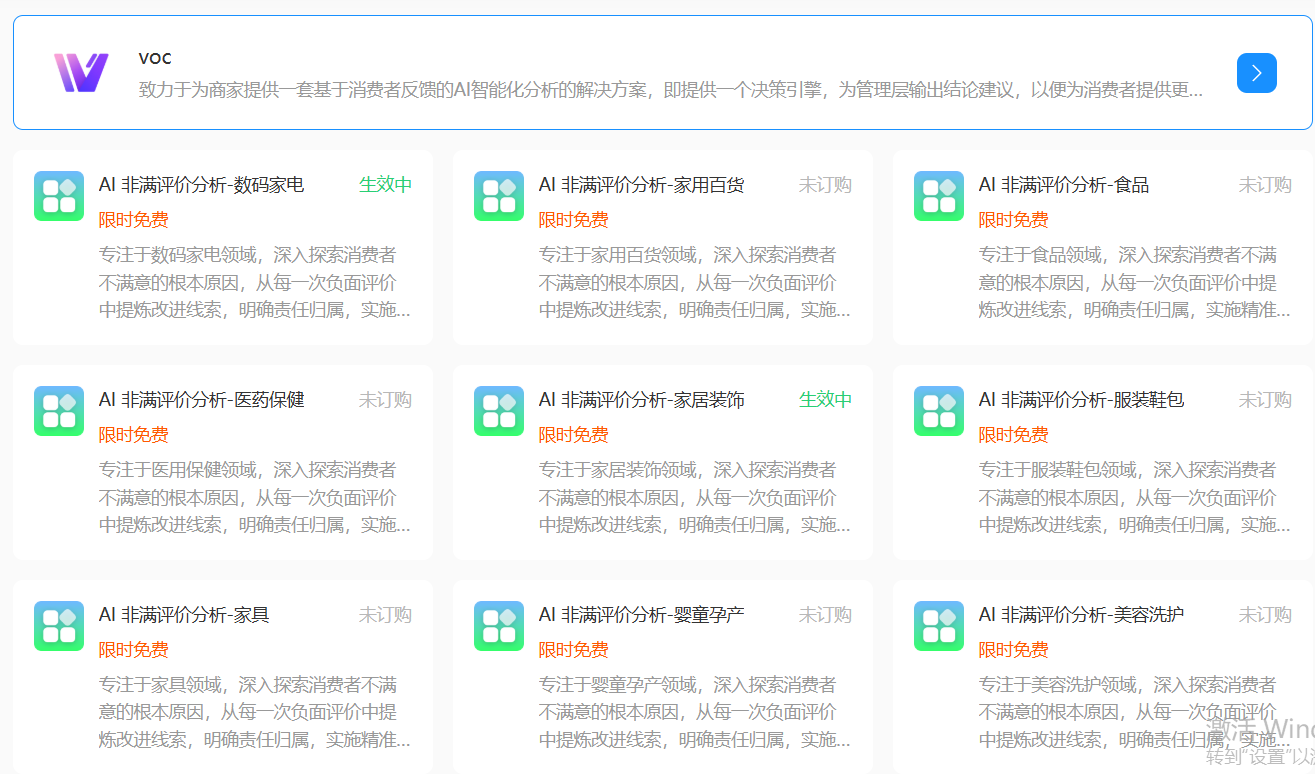Viewport: 1315px width, 774px height.
Task: Open title AI 非满评价分析-美容洗护
Action: (1081, 615)
